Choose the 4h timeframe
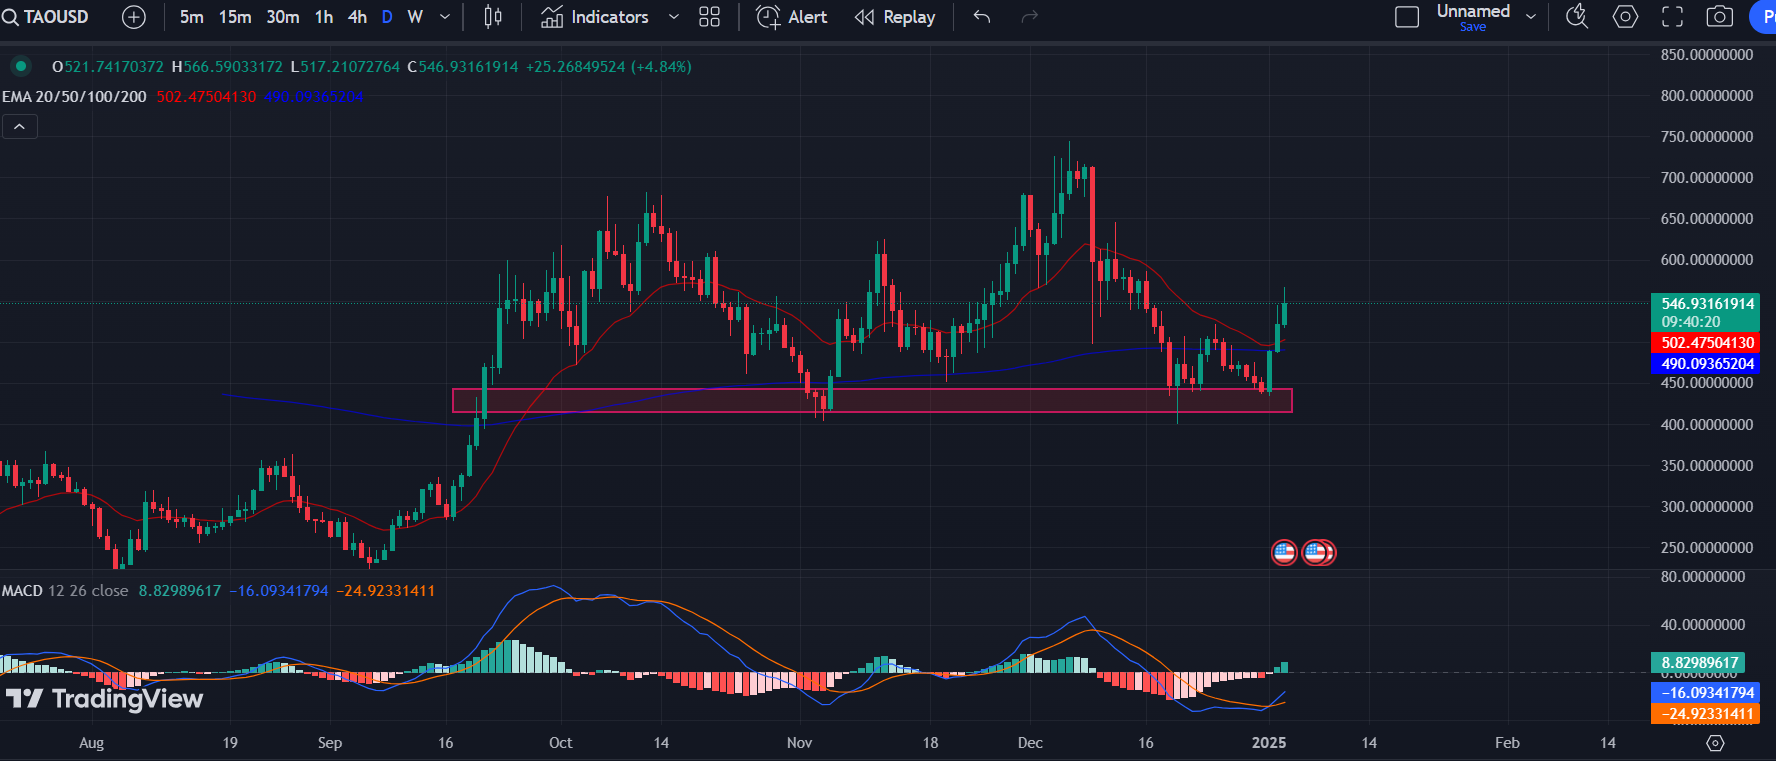Screen dimensions: 1776x761 357,17
